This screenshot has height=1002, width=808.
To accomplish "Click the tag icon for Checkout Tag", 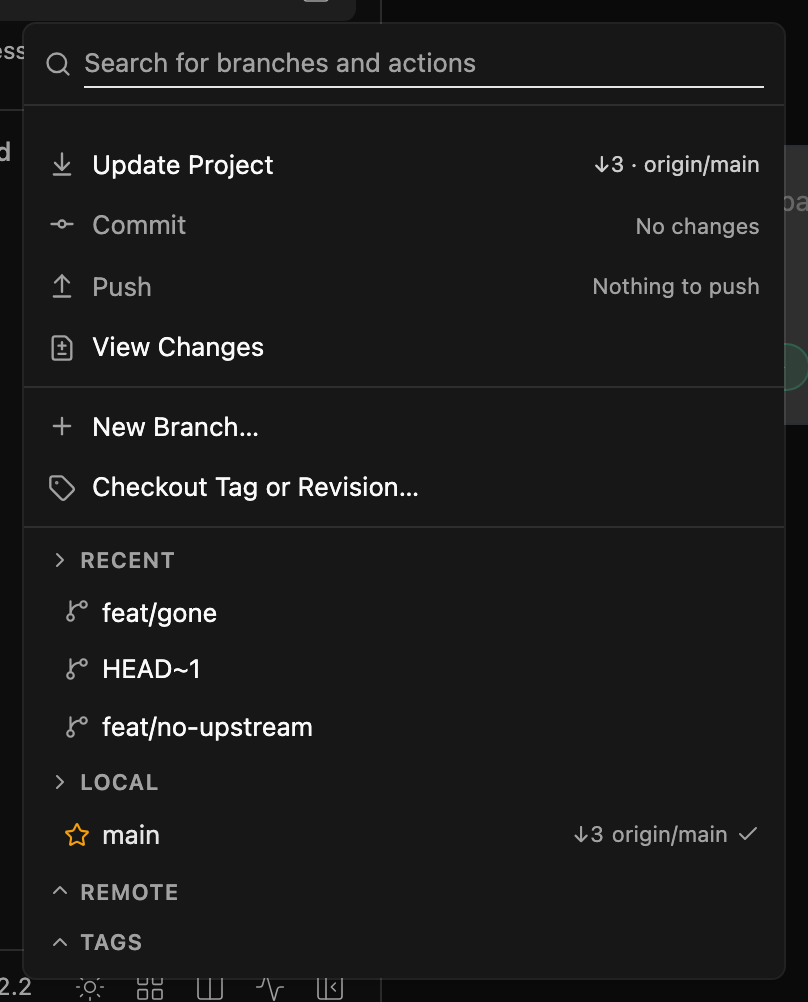I will 62,488.
